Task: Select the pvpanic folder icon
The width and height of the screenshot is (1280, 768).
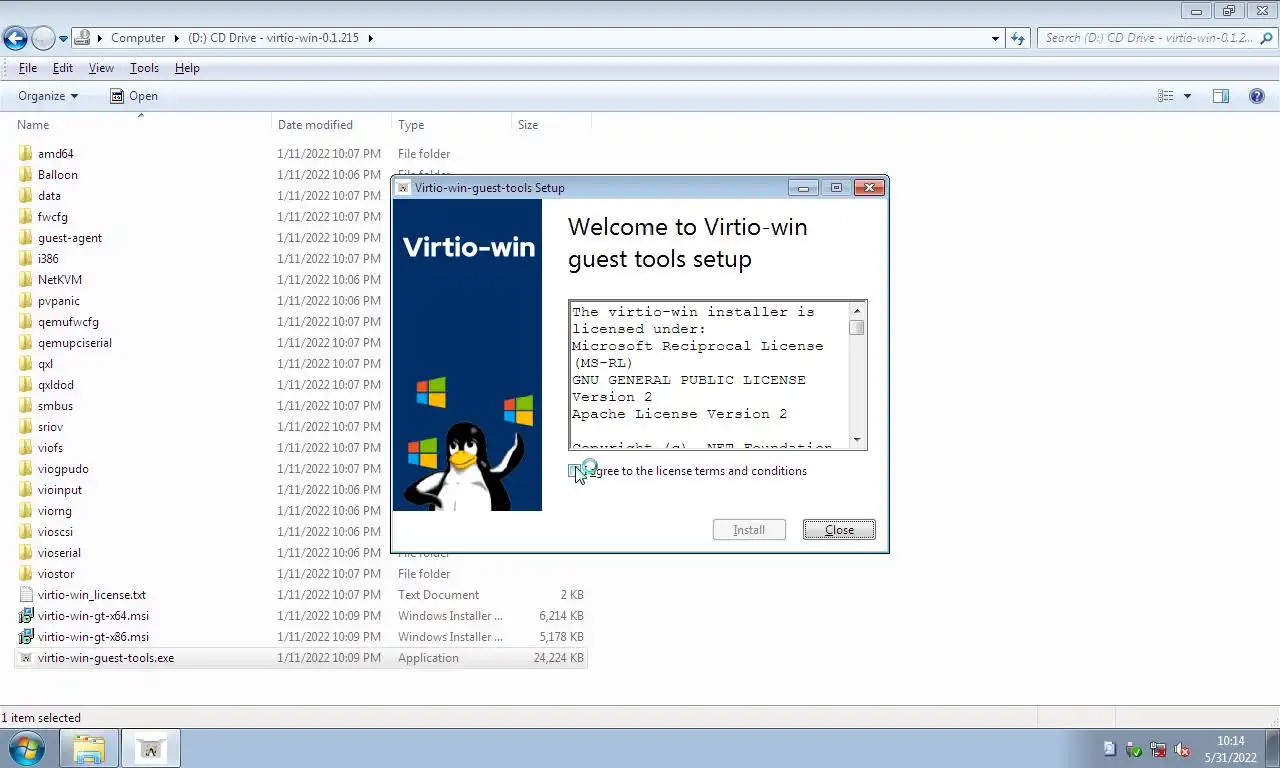Action: [26, 301]
